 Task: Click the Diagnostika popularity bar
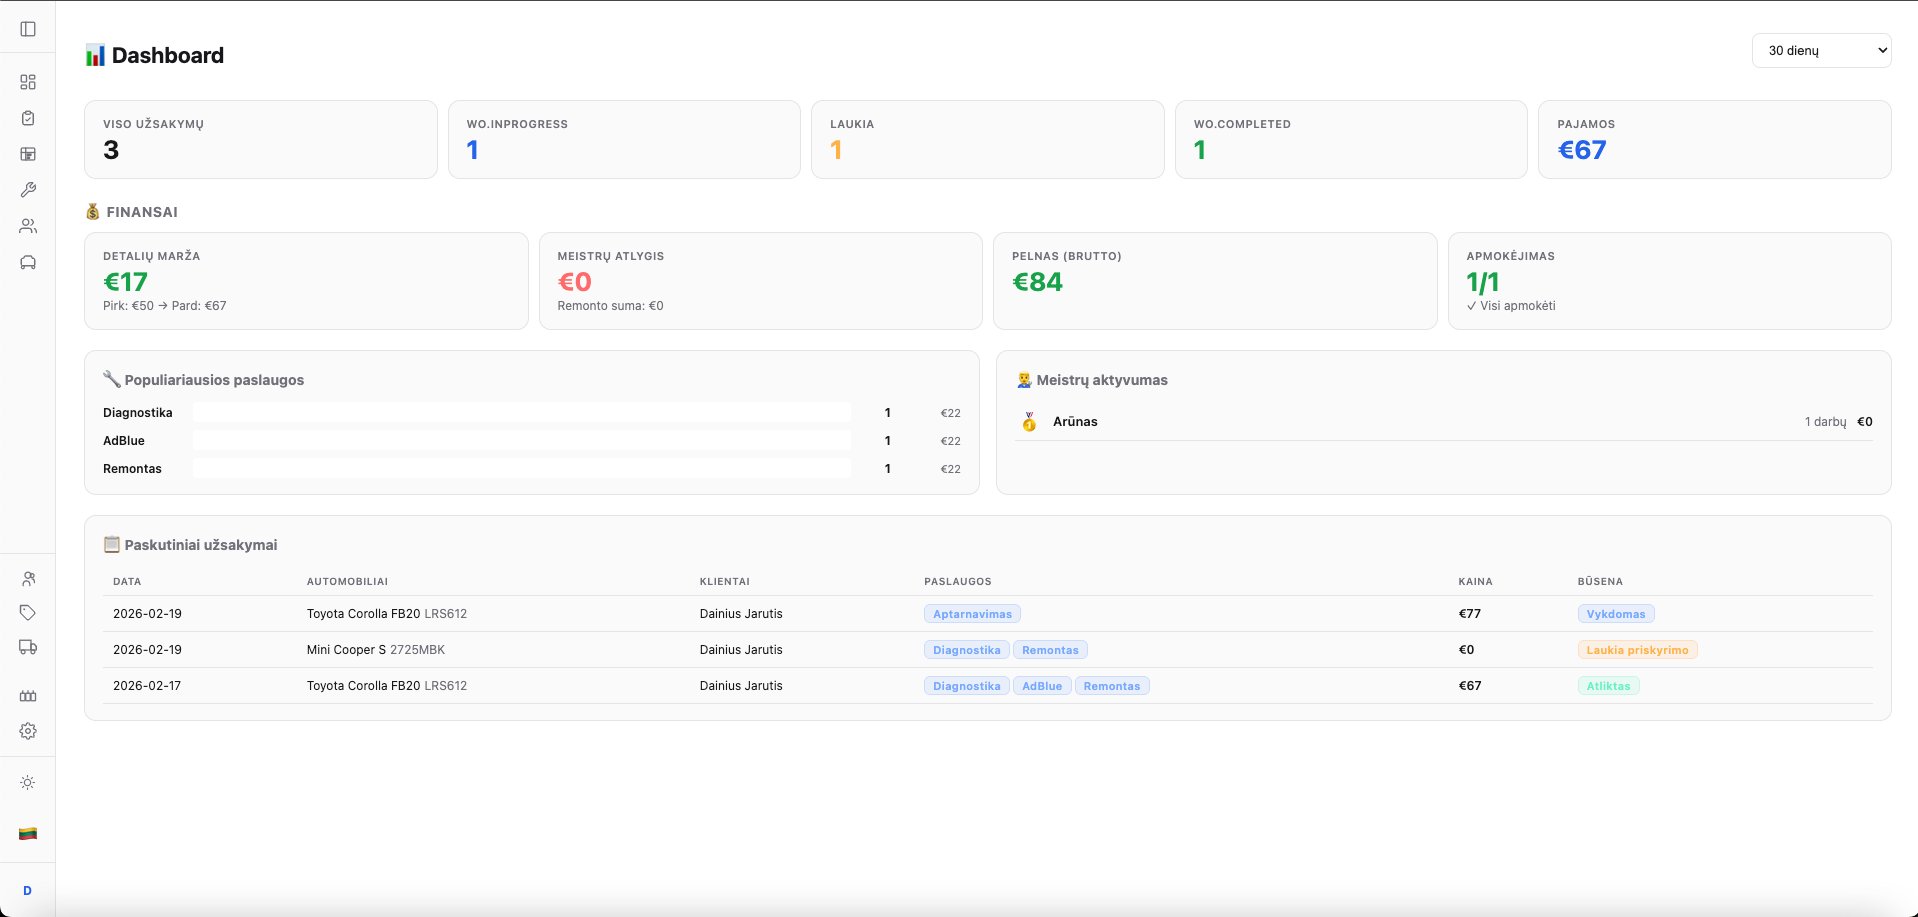coord(521,413)
